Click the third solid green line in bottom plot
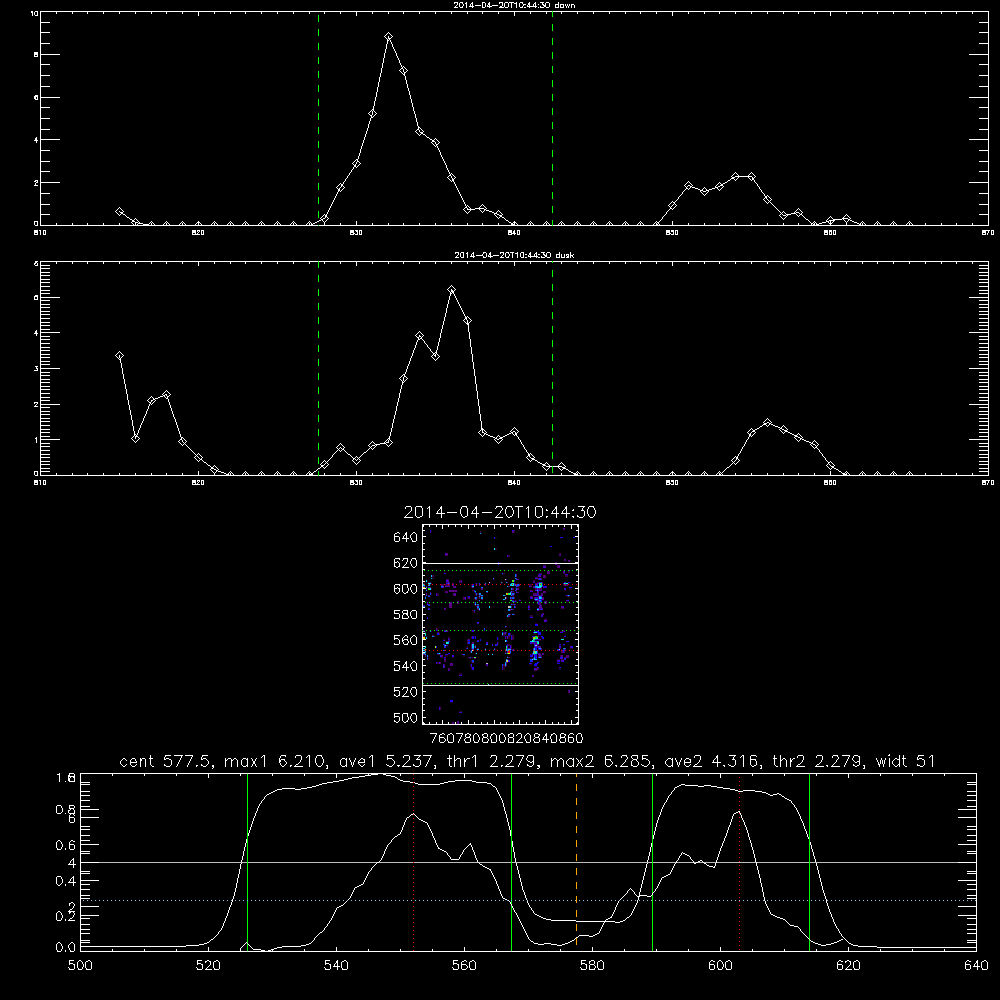1000x1000 pixels. [652, 861]
